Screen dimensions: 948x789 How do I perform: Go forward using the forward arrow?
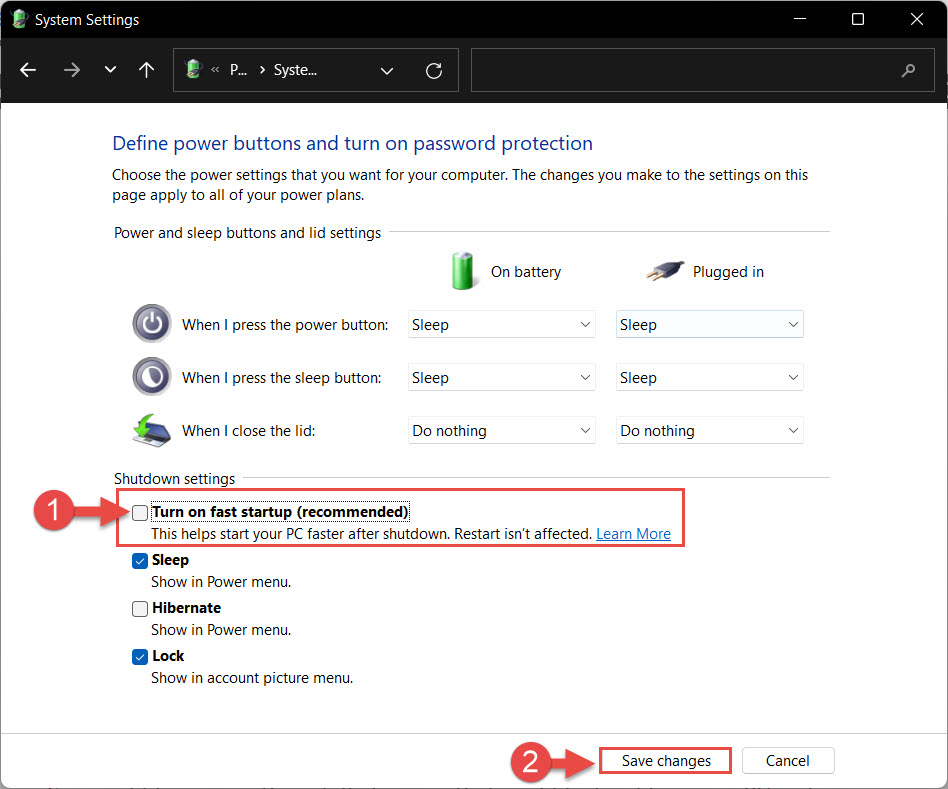pos(71,70)
